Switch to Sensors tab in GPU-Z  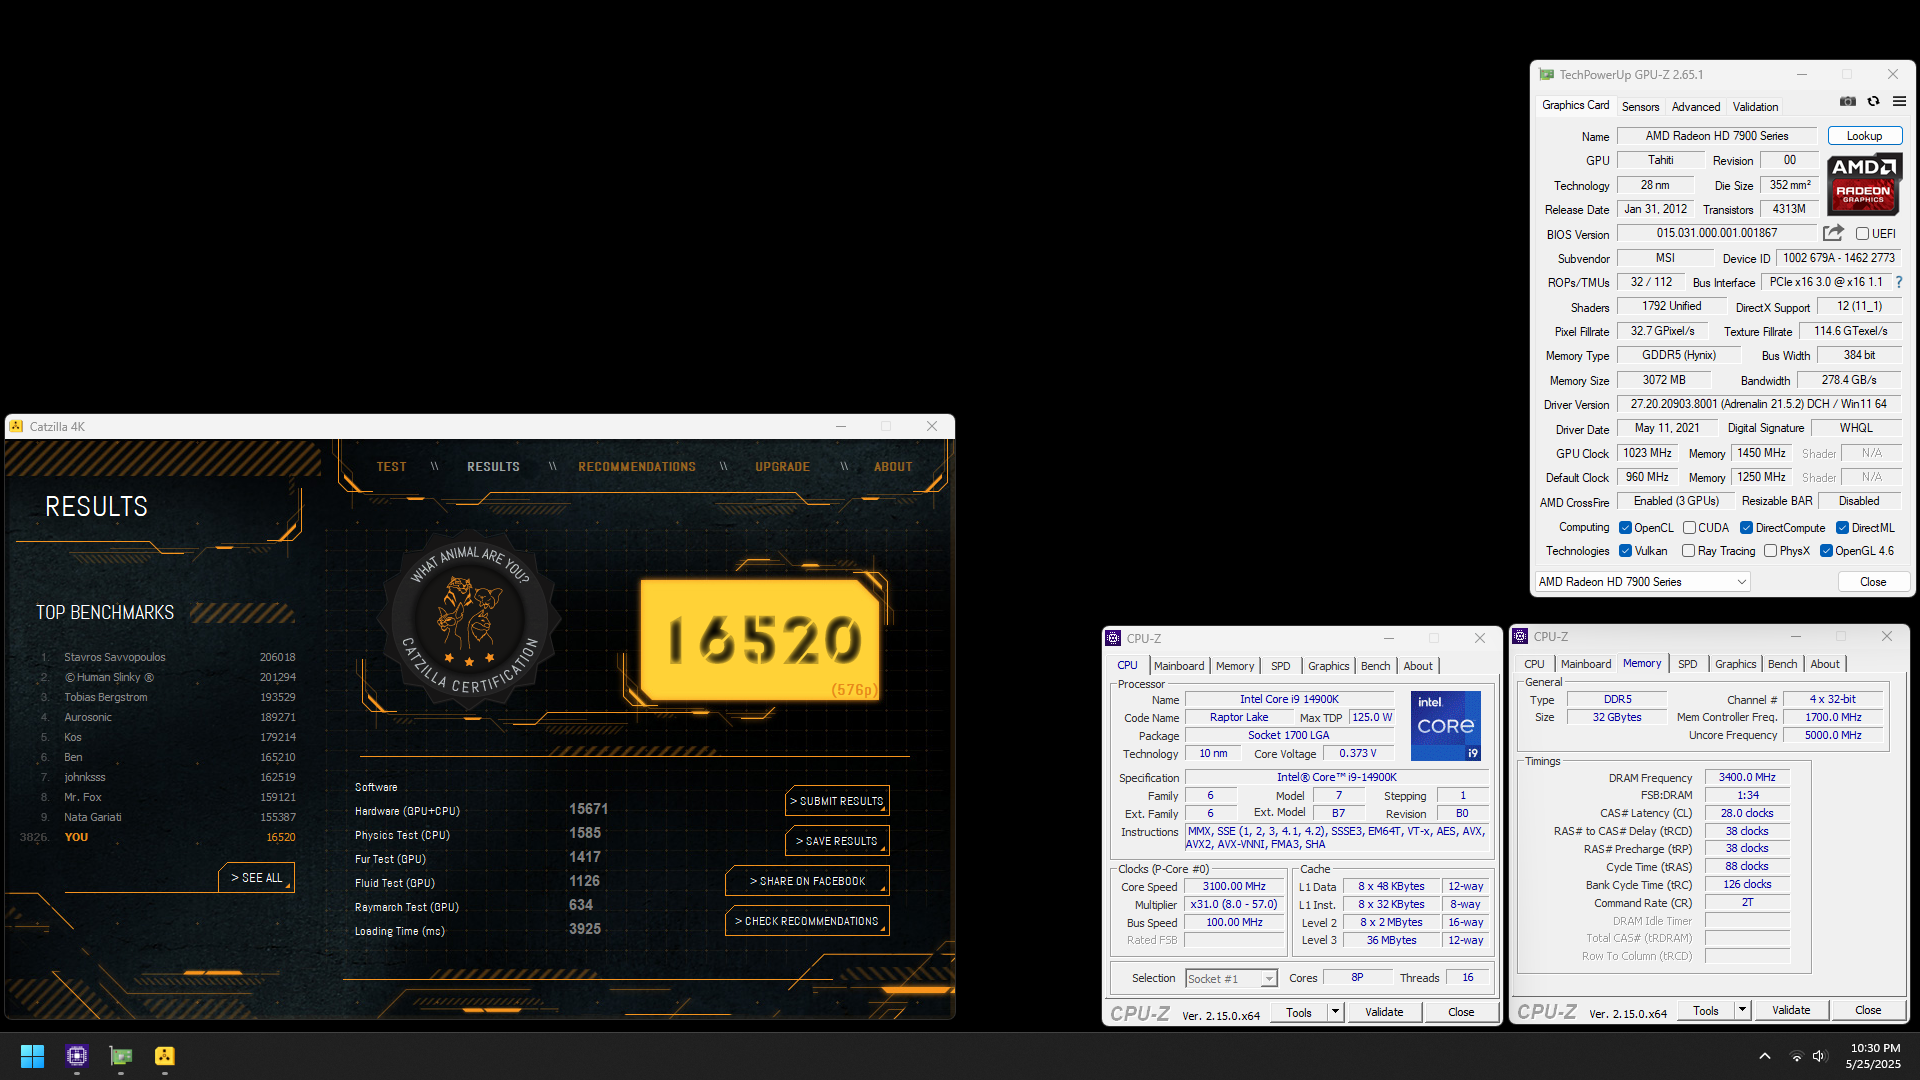(1640, 107)
